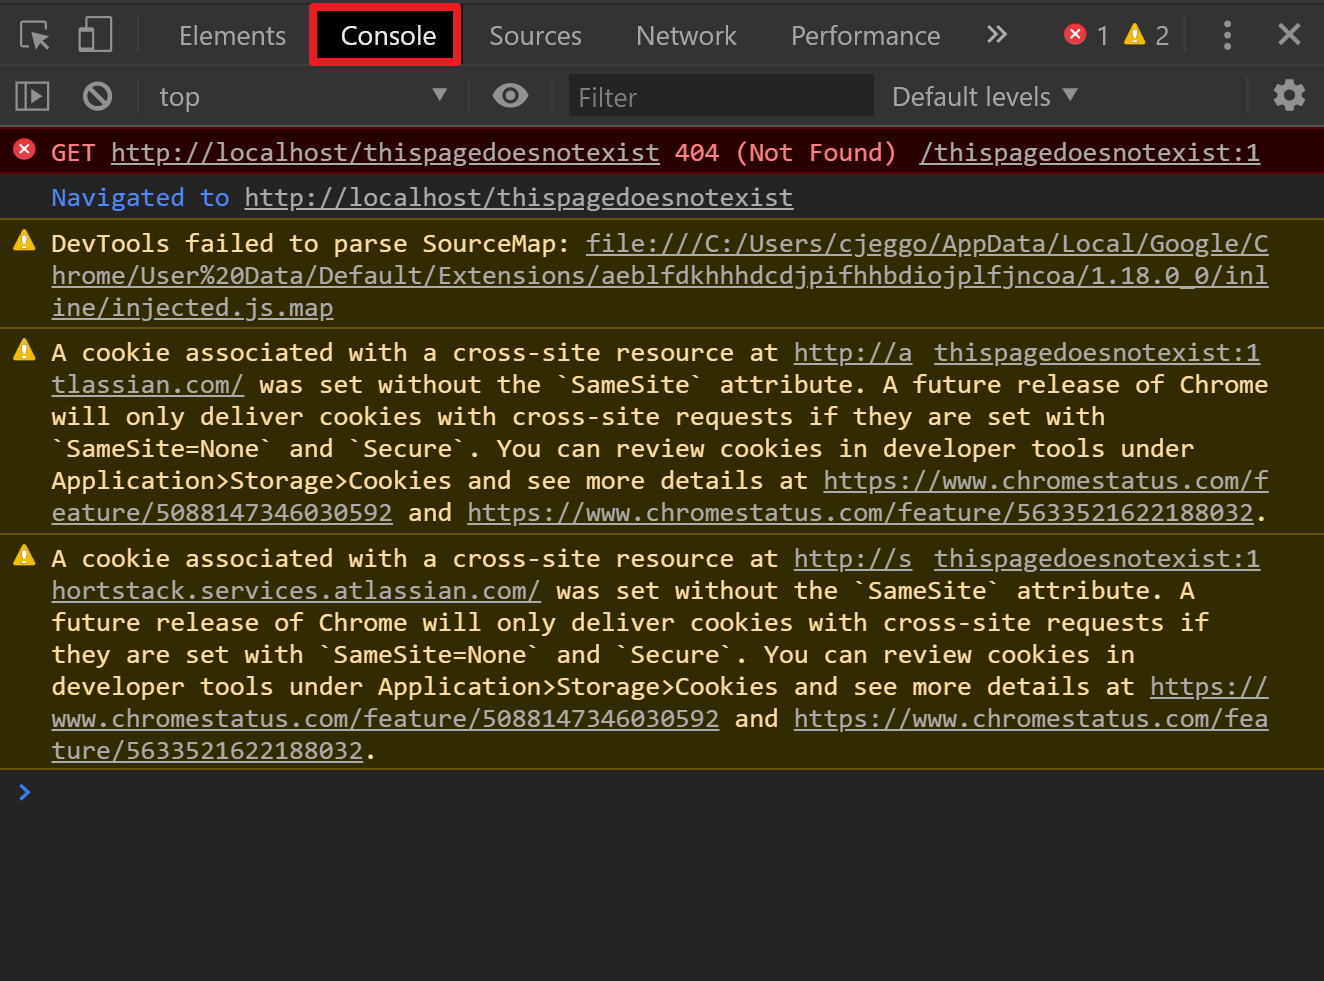
Task: Focus the console Filter field
Action: (x=720, y=96)
